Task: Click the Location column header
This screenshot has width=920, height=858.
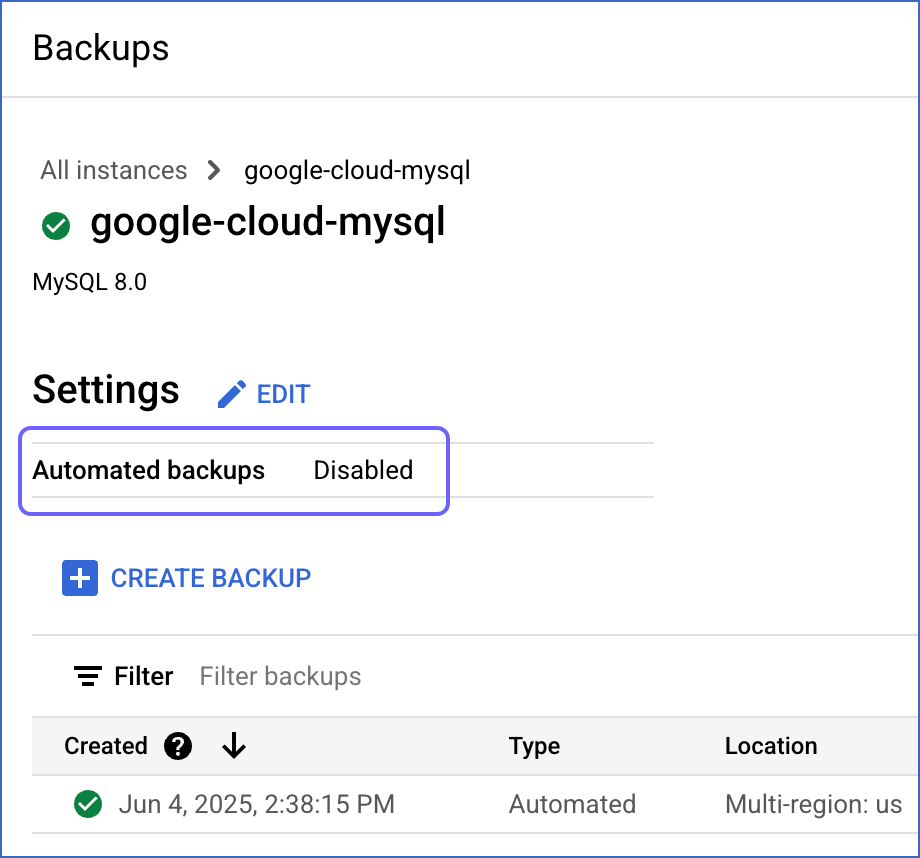Action: pos(771,746)
